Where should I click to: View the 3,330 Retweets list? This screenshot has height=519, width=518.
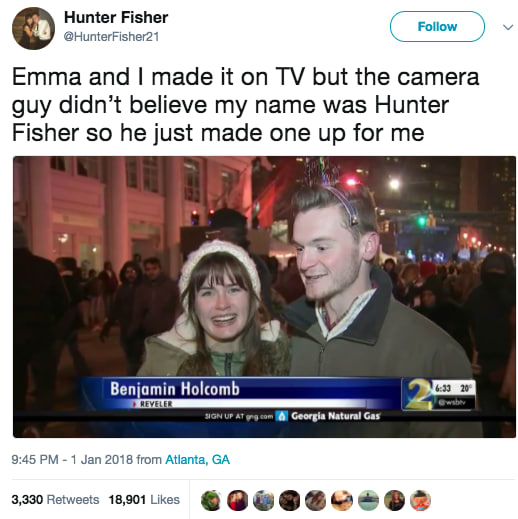coord(55,499)
